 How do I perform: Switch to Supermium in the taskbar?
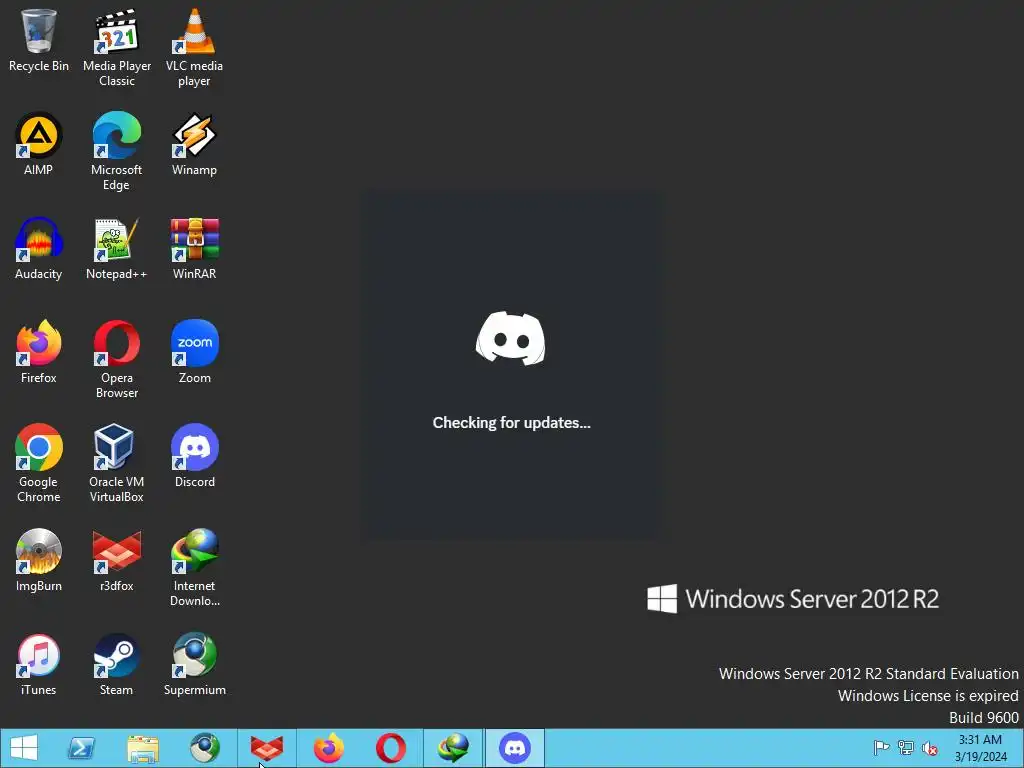tap(205, 748)
